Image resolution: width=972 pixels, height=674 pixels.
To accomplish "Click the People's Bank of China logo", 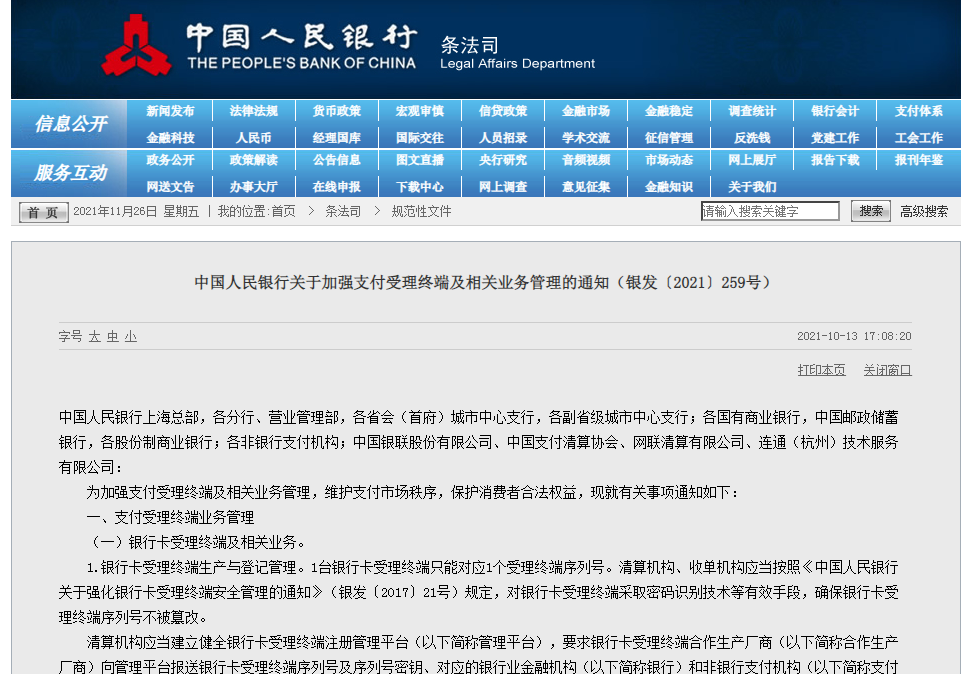I will coord(136,47).
